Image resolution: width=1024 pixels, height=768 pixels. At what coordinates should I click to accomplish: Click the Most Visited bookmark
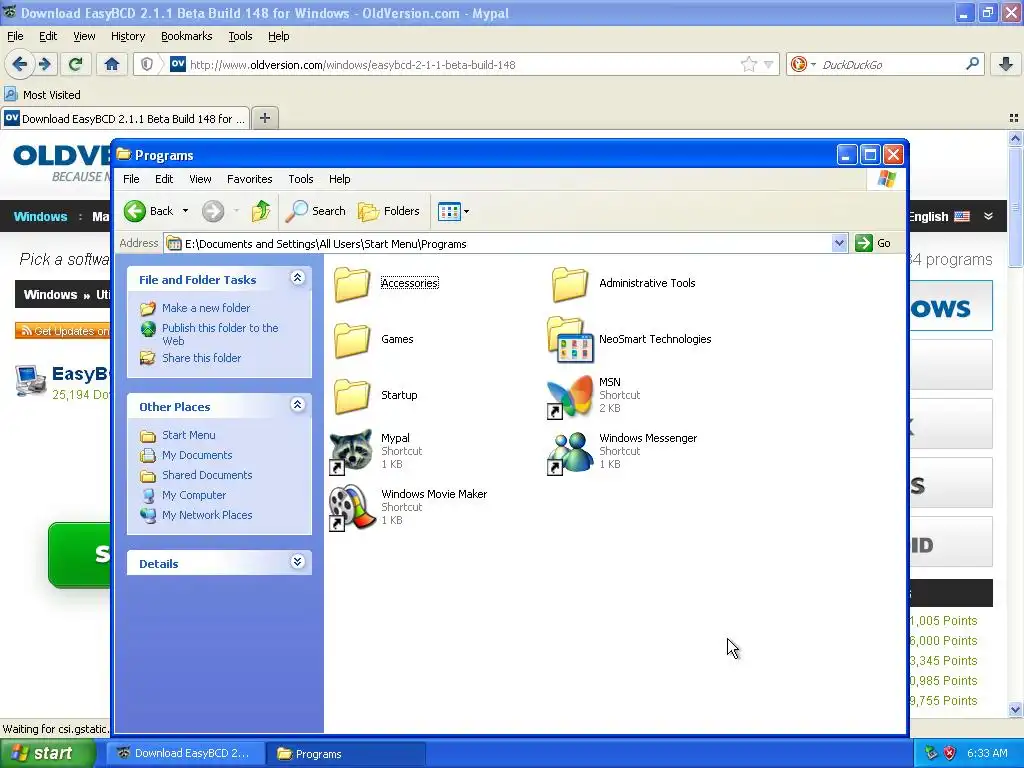click(43, 95)
